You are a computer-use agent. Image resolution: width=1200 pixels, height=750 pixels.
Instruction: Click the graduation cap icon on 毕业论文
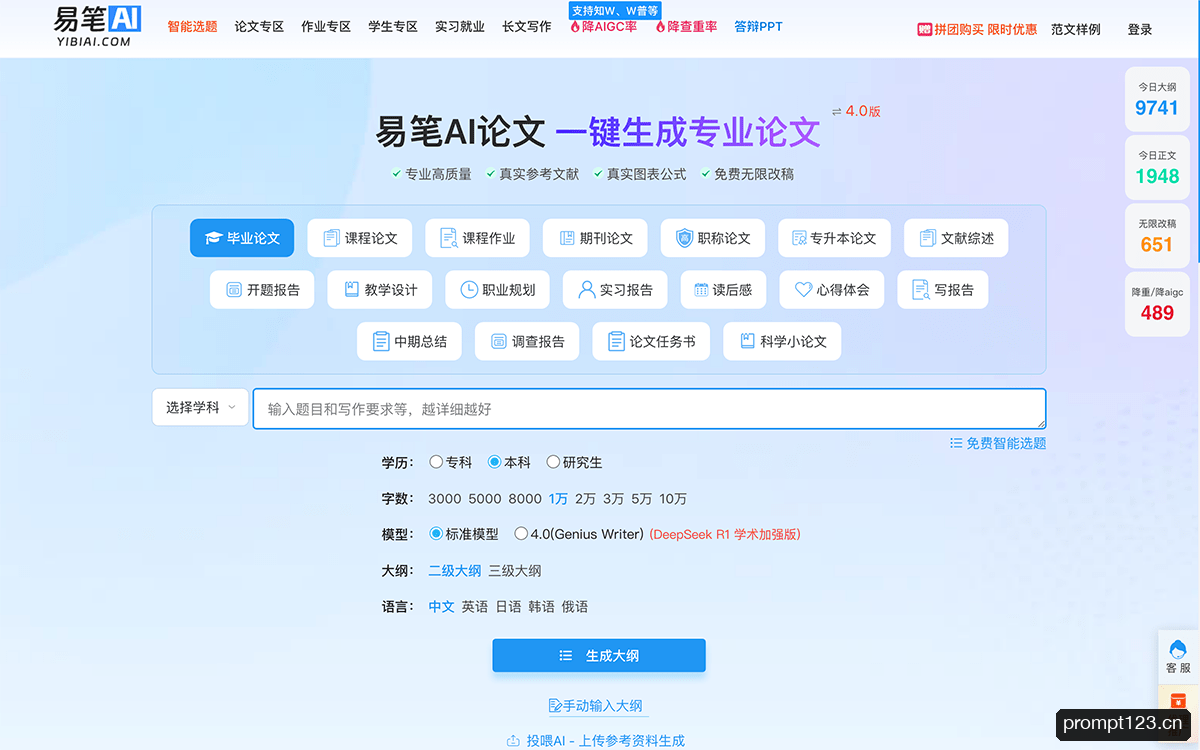click(213, 238)
